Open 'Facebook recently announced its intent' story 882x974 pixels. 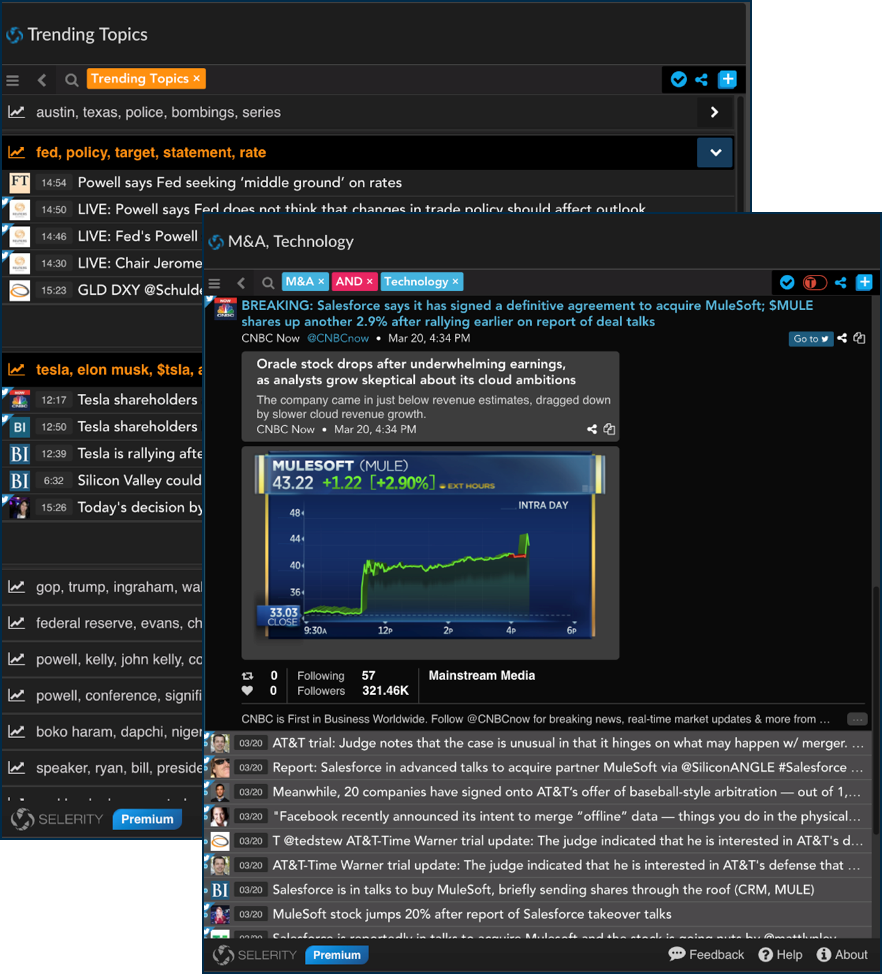[x=566, y=816]
